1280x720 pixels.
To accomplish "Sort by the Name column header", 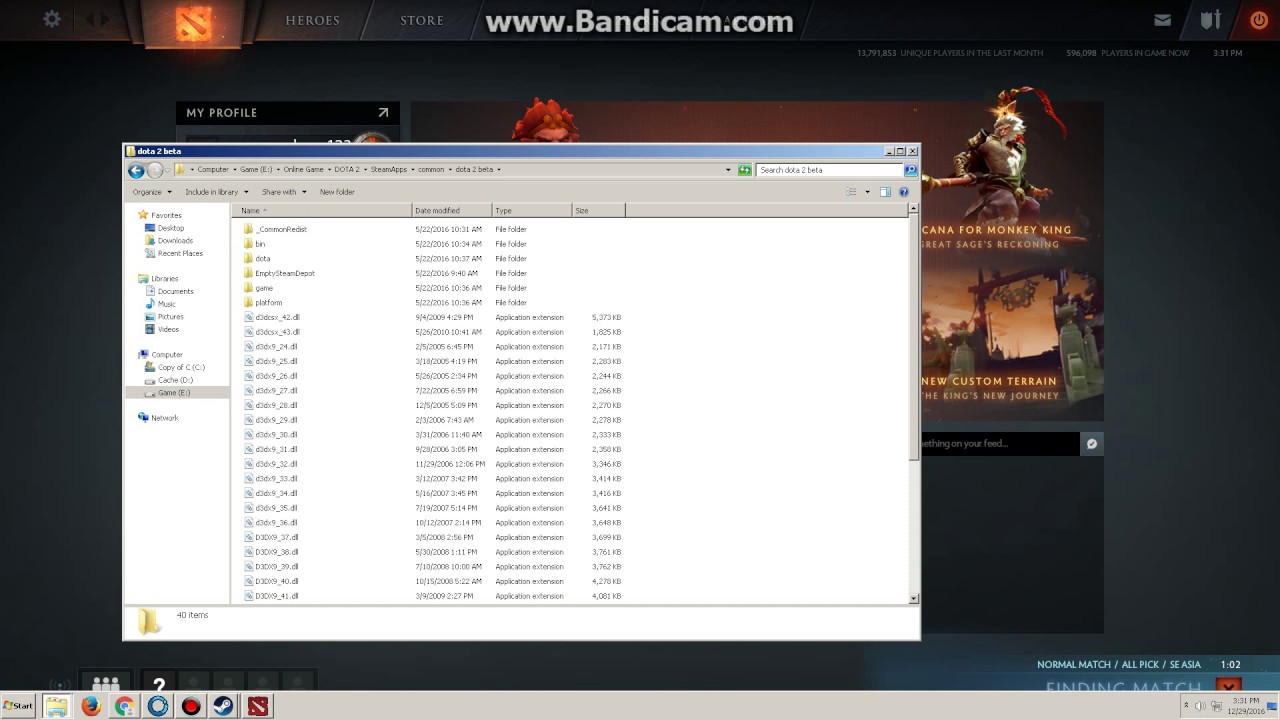I will tap(322, 211).
